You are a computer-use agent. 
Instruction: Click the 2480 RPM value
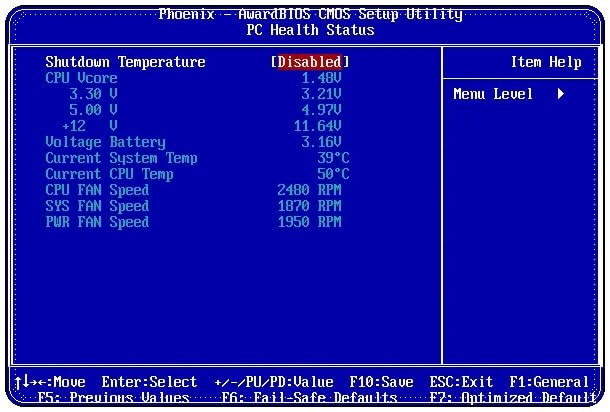309,189
